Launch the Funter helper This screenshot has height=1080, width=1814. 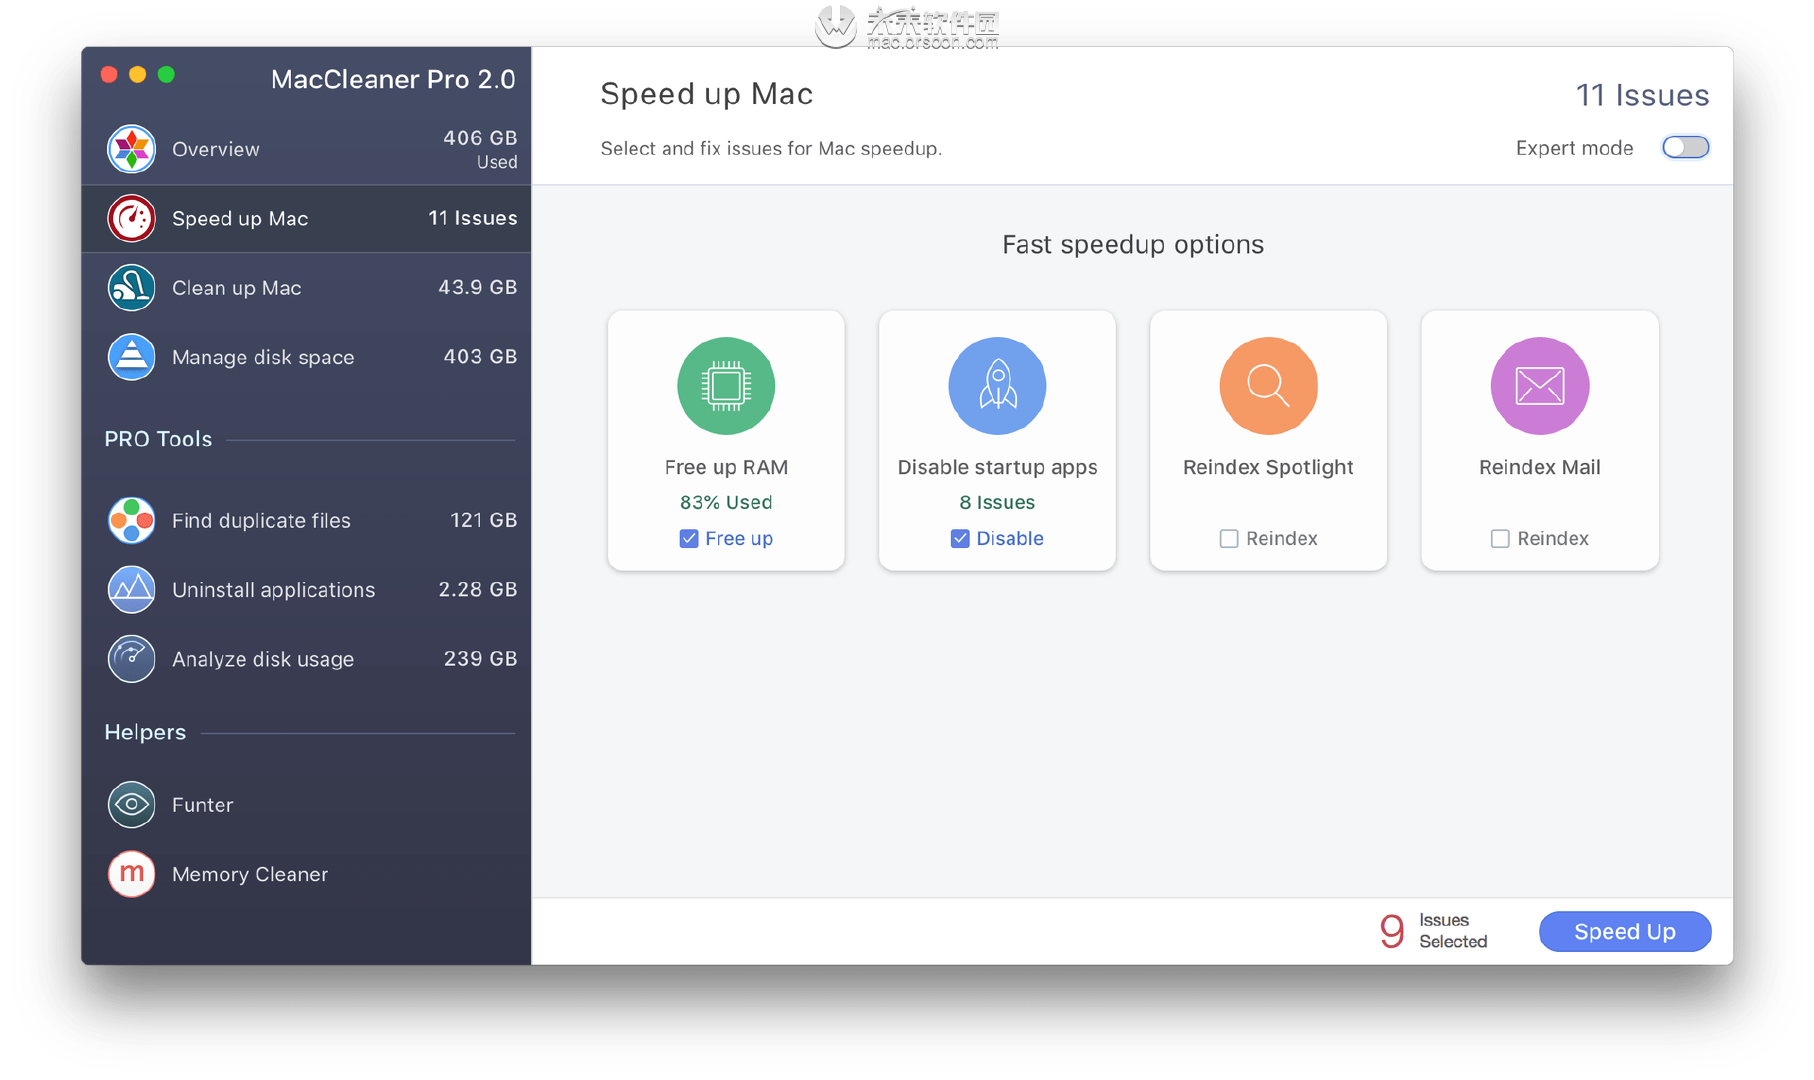pos(306,804)
